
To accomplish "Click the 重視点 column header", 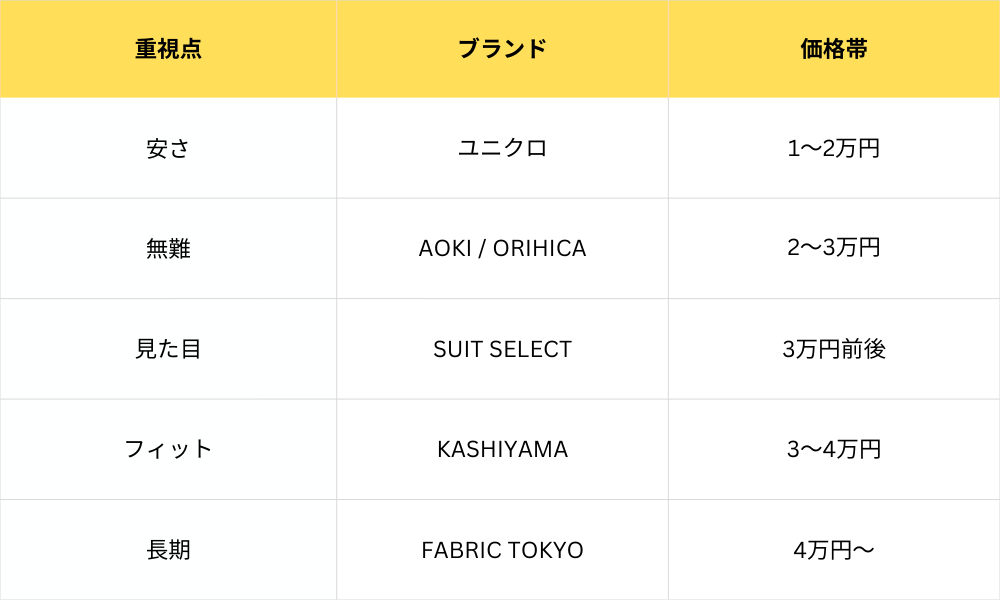I will pos(168,49).
